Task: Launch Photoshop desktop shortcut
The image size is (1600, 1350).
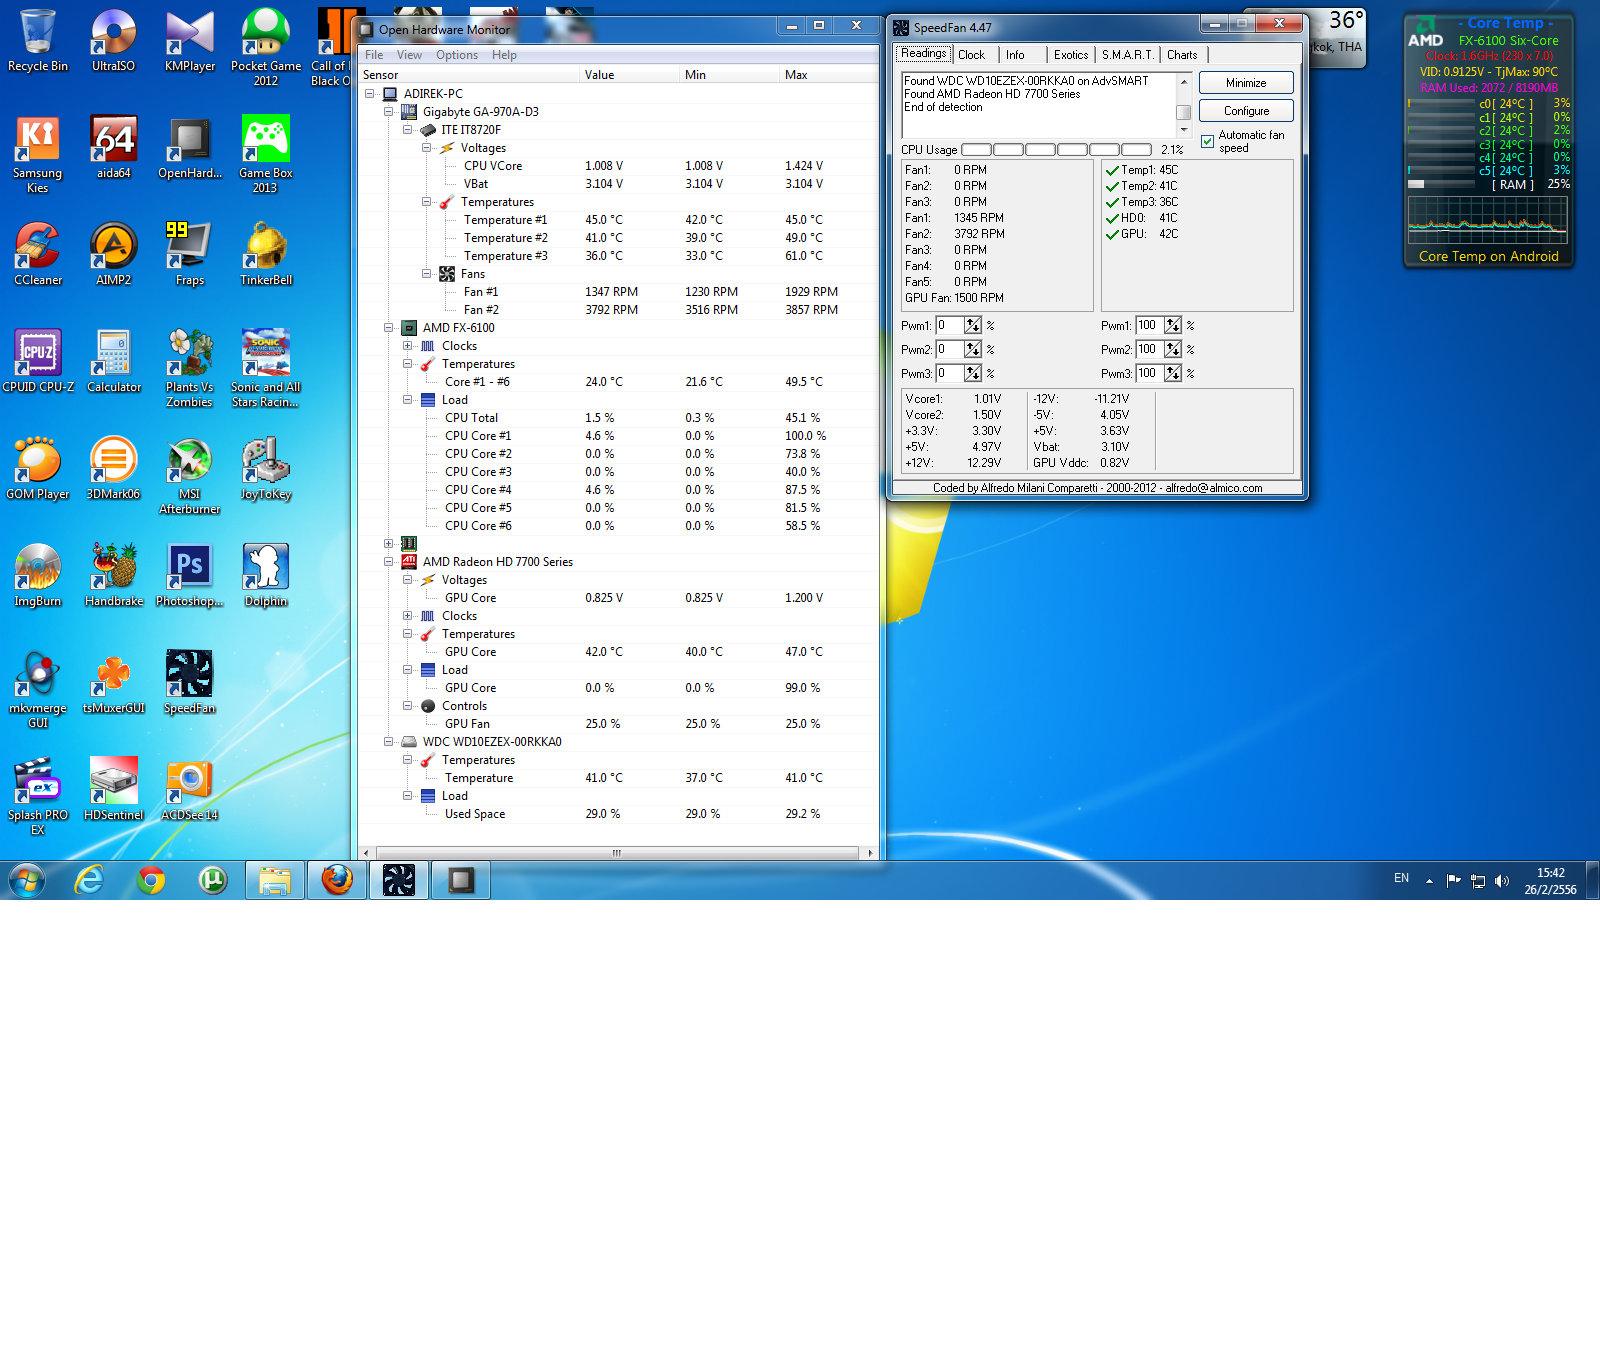Action: (190, 576)
